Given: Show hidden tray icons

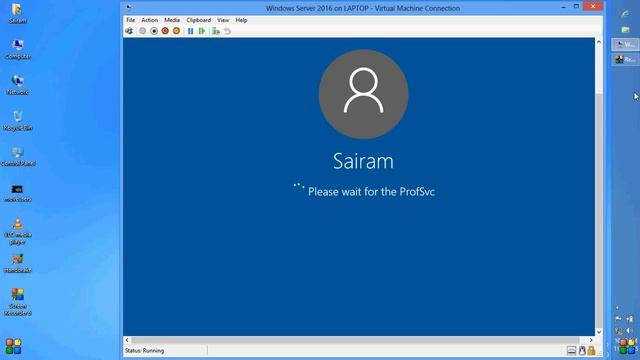Looking at the screenshot, I should pos(618,308).
